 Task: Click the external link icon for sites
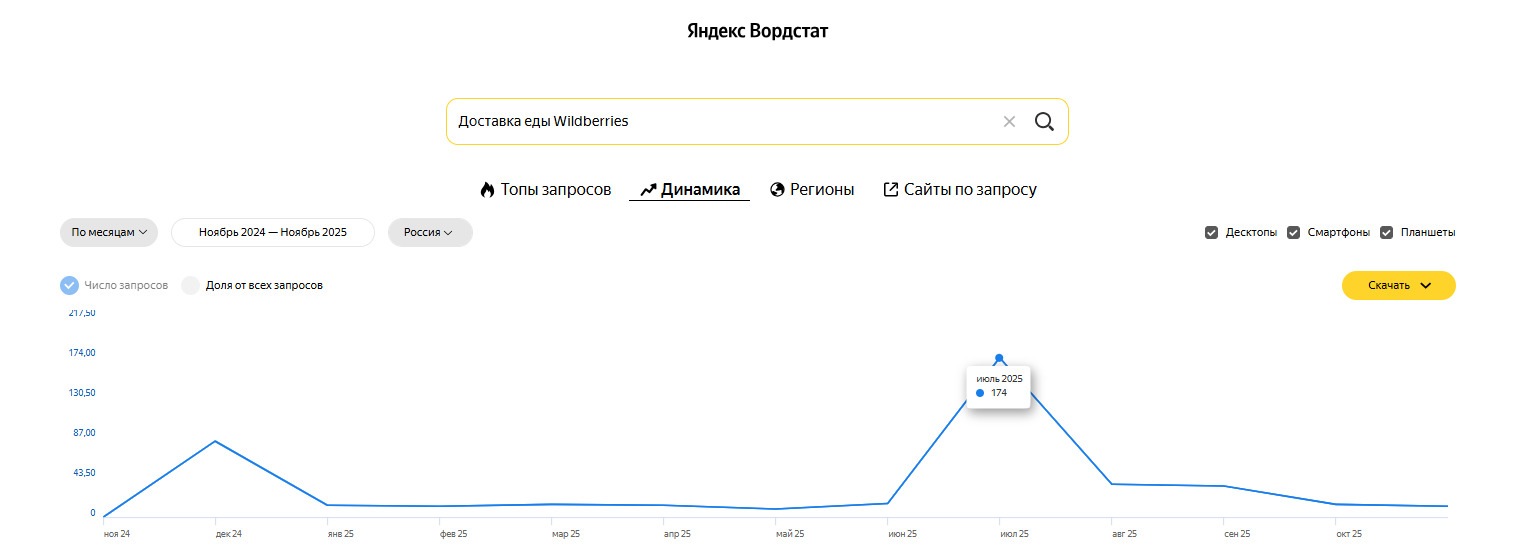click(x=891, y=190)
